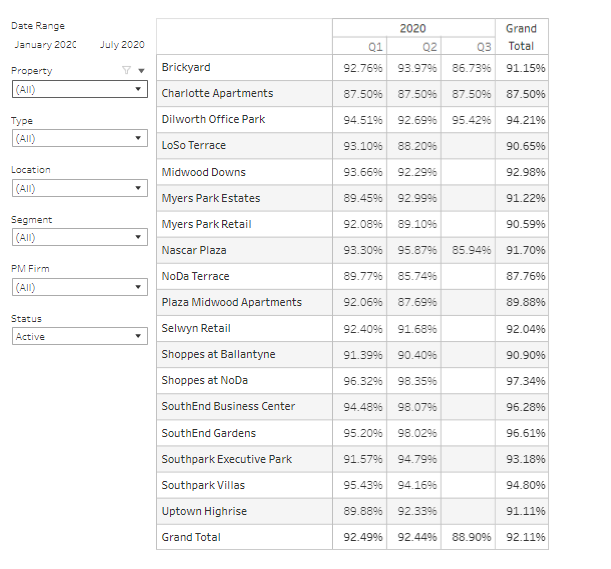The image size is (611, 569).
Task: Click the Grand Total row label
Action: [191, 537]
